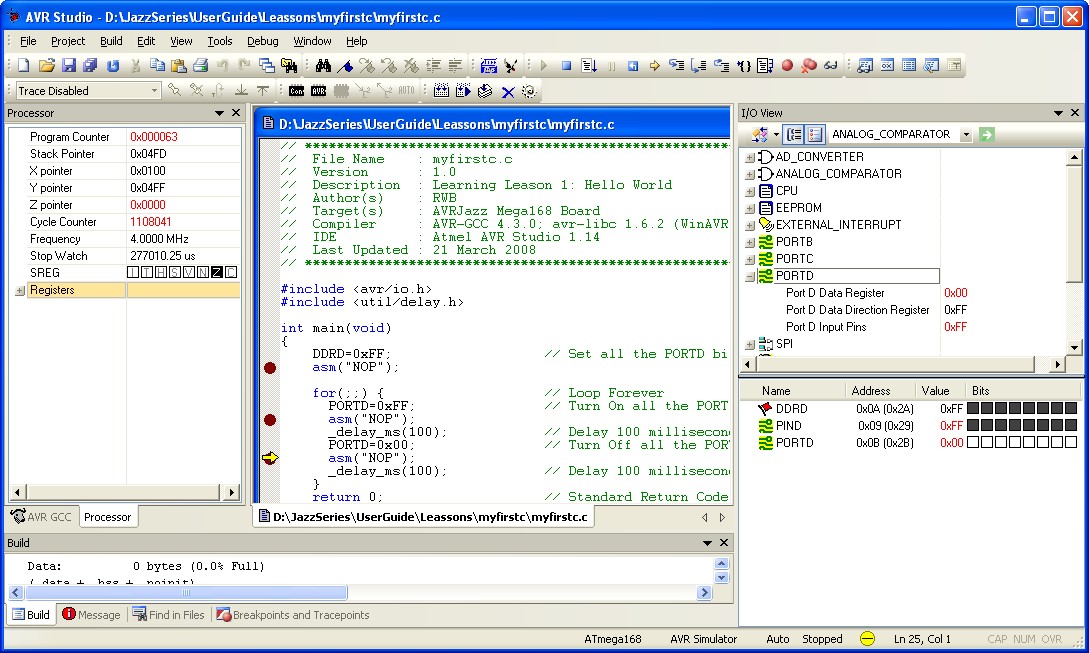Click the Processor panel horizontal scroll right arrow

(231, 492)
